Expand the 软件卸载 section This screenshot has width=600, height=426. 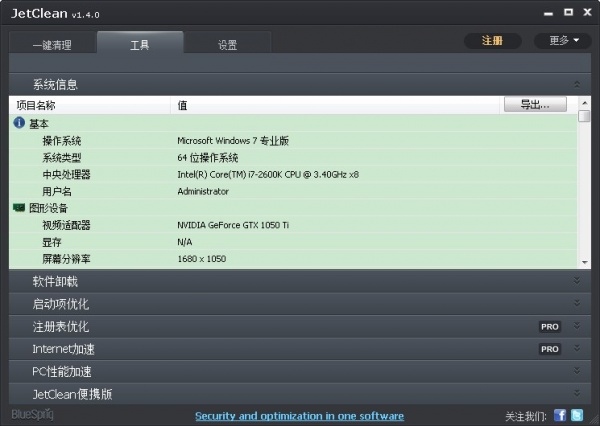coord(576,281)
